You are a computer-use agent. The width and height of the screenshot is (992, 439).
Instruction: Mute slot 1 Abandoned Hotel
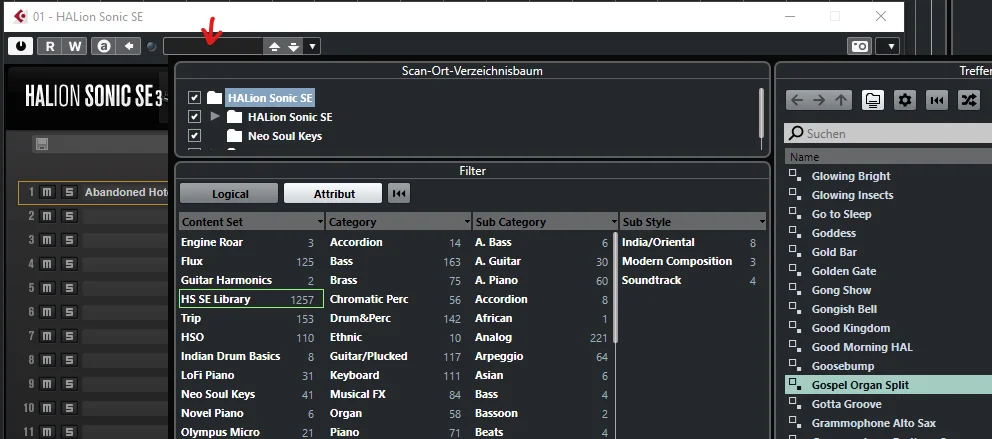click(47, 192)
